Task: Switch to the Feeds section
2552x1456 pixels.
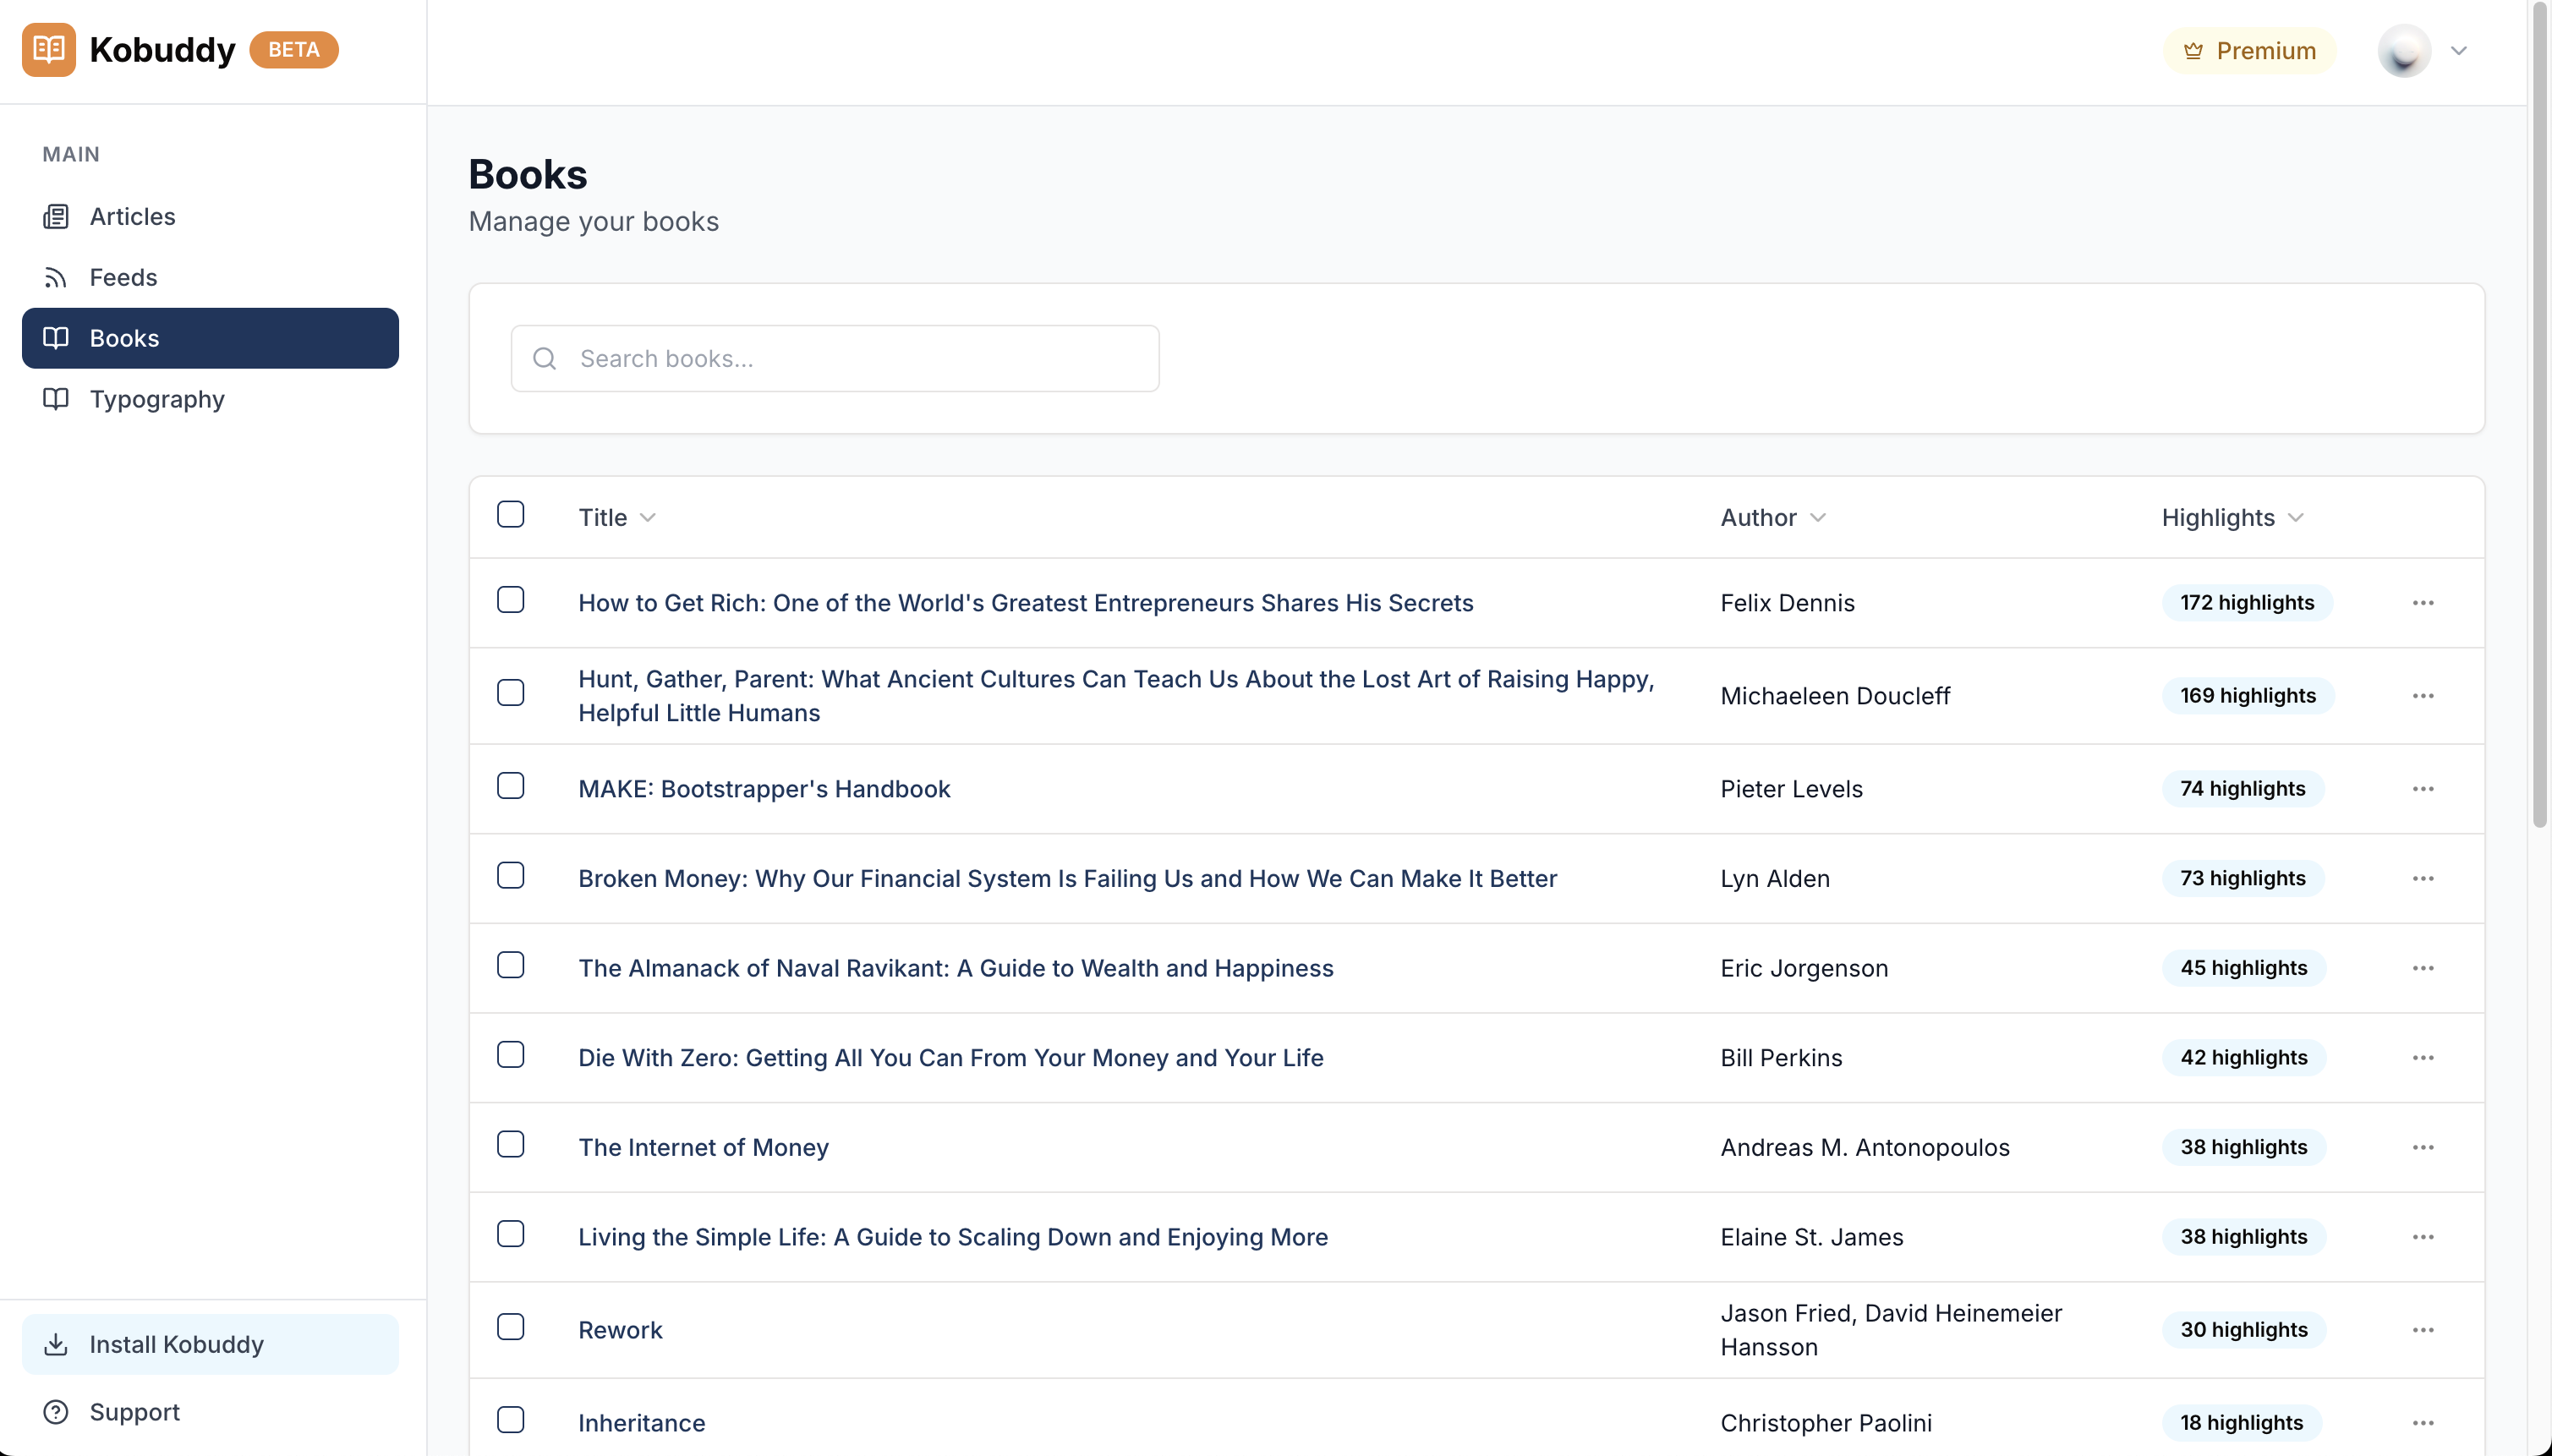Action: [124, 277]
